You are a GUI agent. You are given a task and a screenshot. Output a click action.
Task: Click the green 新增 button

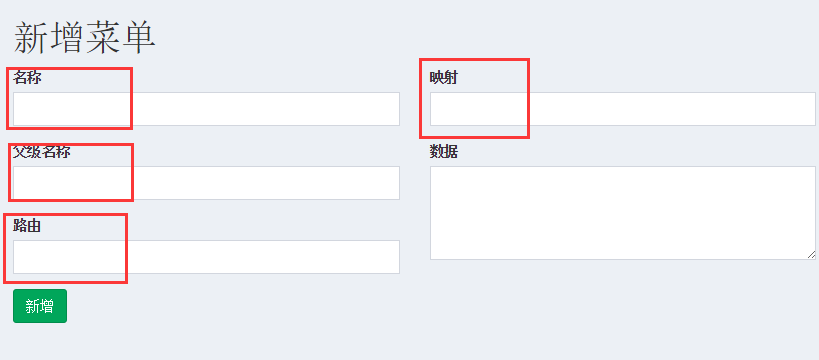point(40,306)
